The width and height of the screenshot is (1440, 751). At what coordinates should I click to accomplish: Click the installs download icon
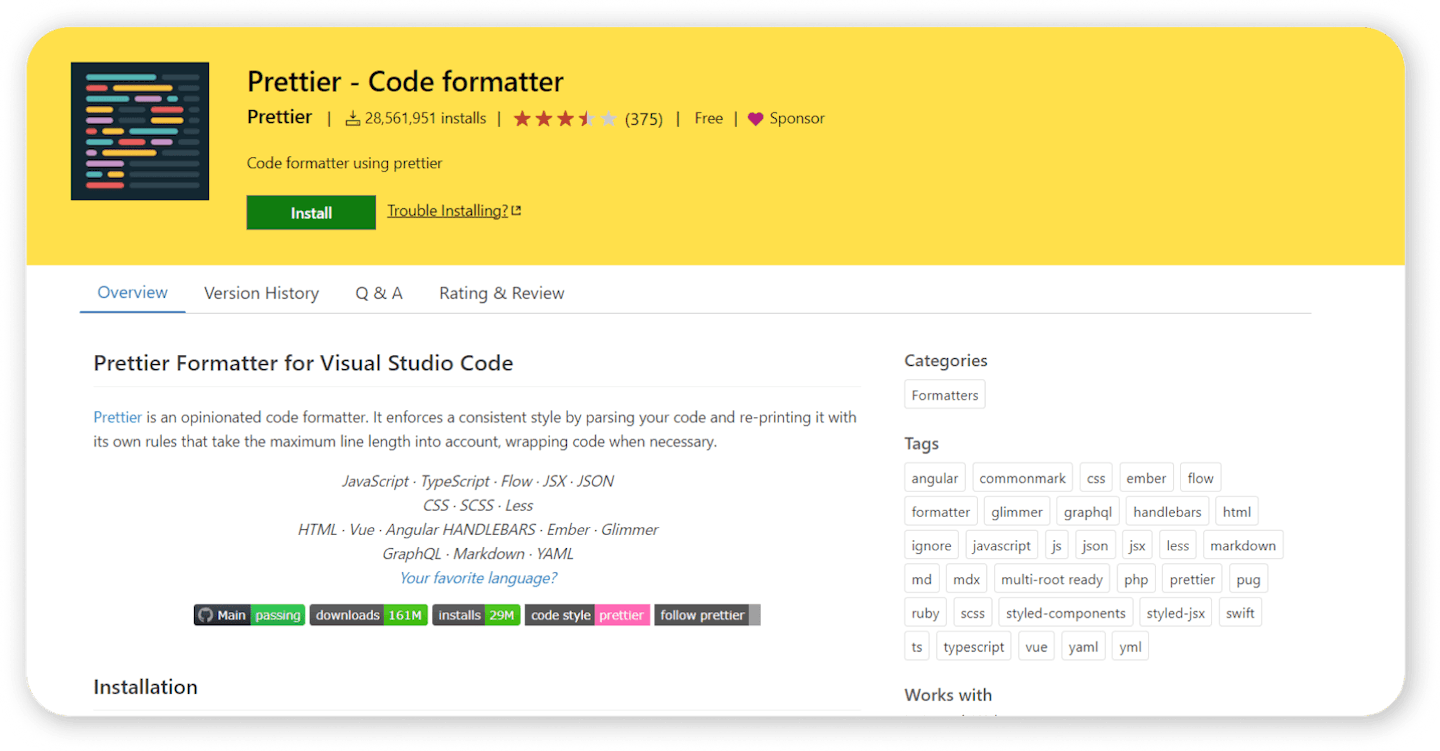[352, 119]
